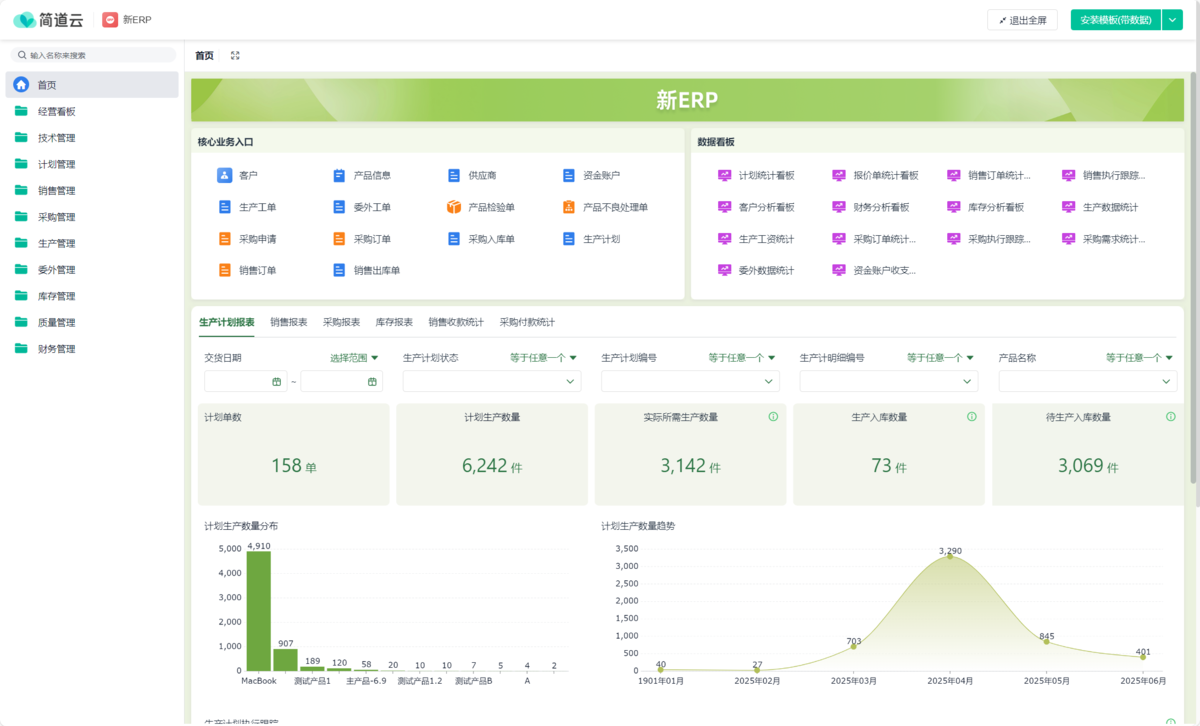Image resolution: width=1200 pixels, height=726 pixels.
Task: Click the 库存分析看板 dashboard icon
Action: 954,207
